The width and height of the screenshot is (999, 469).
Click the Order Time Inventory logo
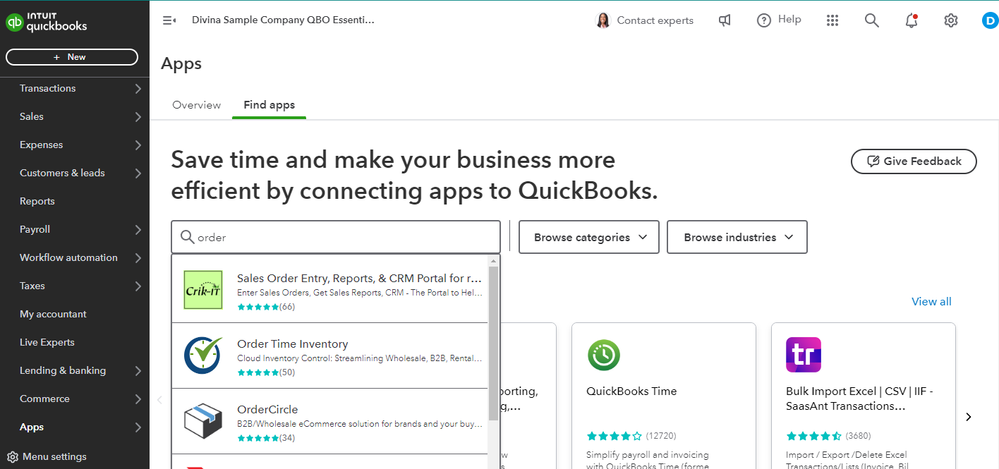[203, 355]
